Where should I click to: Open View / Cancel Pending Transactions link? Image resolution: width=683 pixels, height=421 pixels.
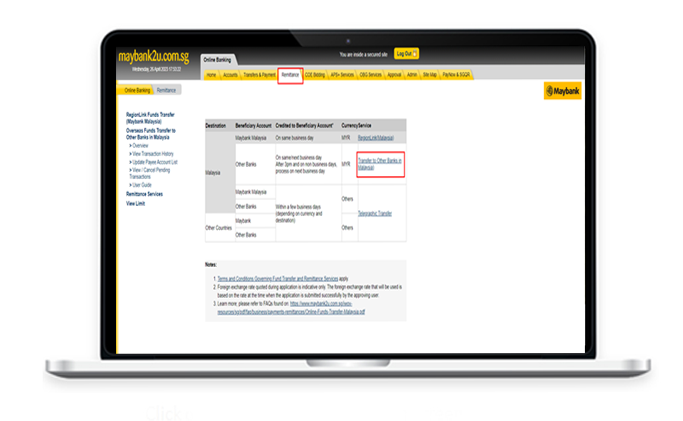click(149, 173)
